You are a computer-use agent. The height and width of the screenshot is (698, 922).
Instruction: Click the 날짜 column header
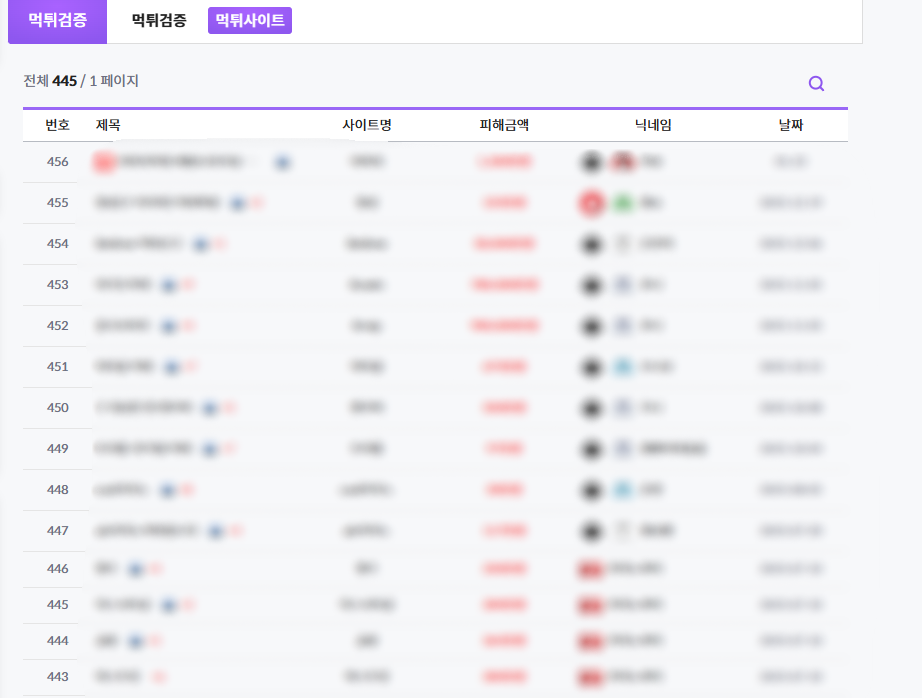(x=790, y=125)
